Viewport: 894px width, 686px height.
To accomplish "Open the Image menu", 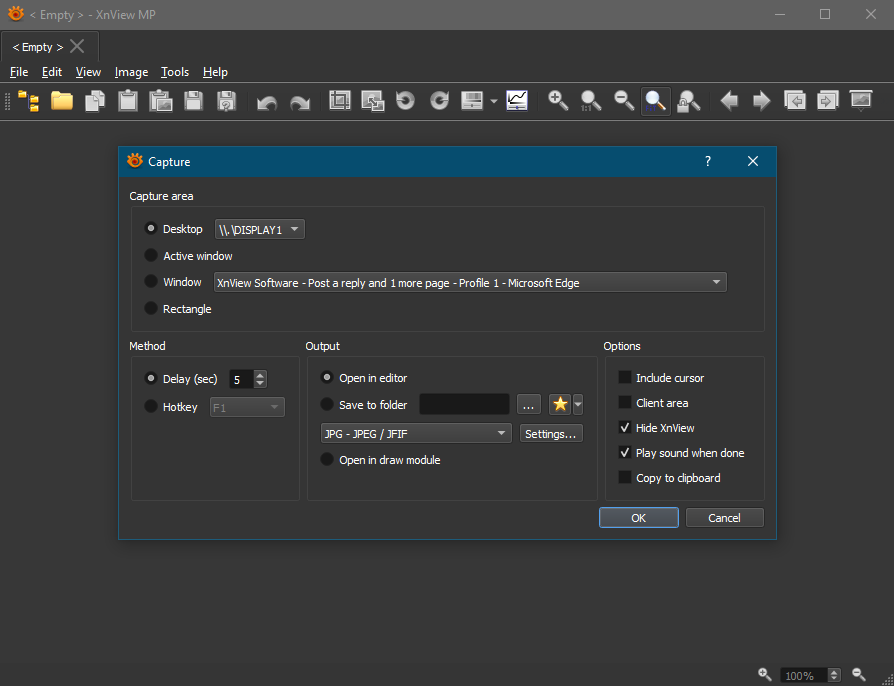I will (131, 72).
